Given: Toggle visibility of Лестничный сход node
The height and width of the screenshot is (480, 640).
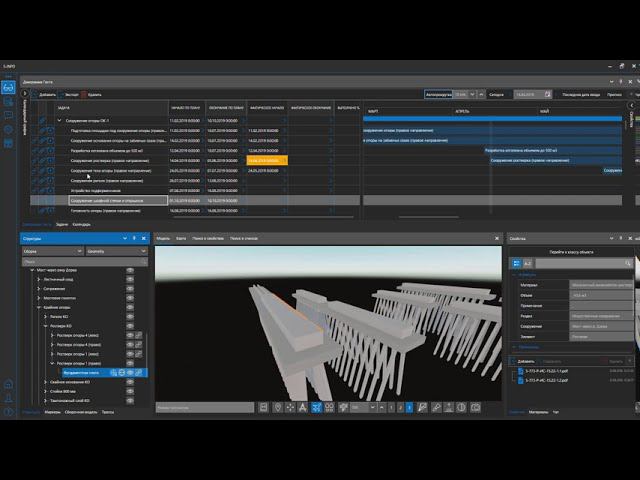Looking at the screenshot, I should point(130,280).
